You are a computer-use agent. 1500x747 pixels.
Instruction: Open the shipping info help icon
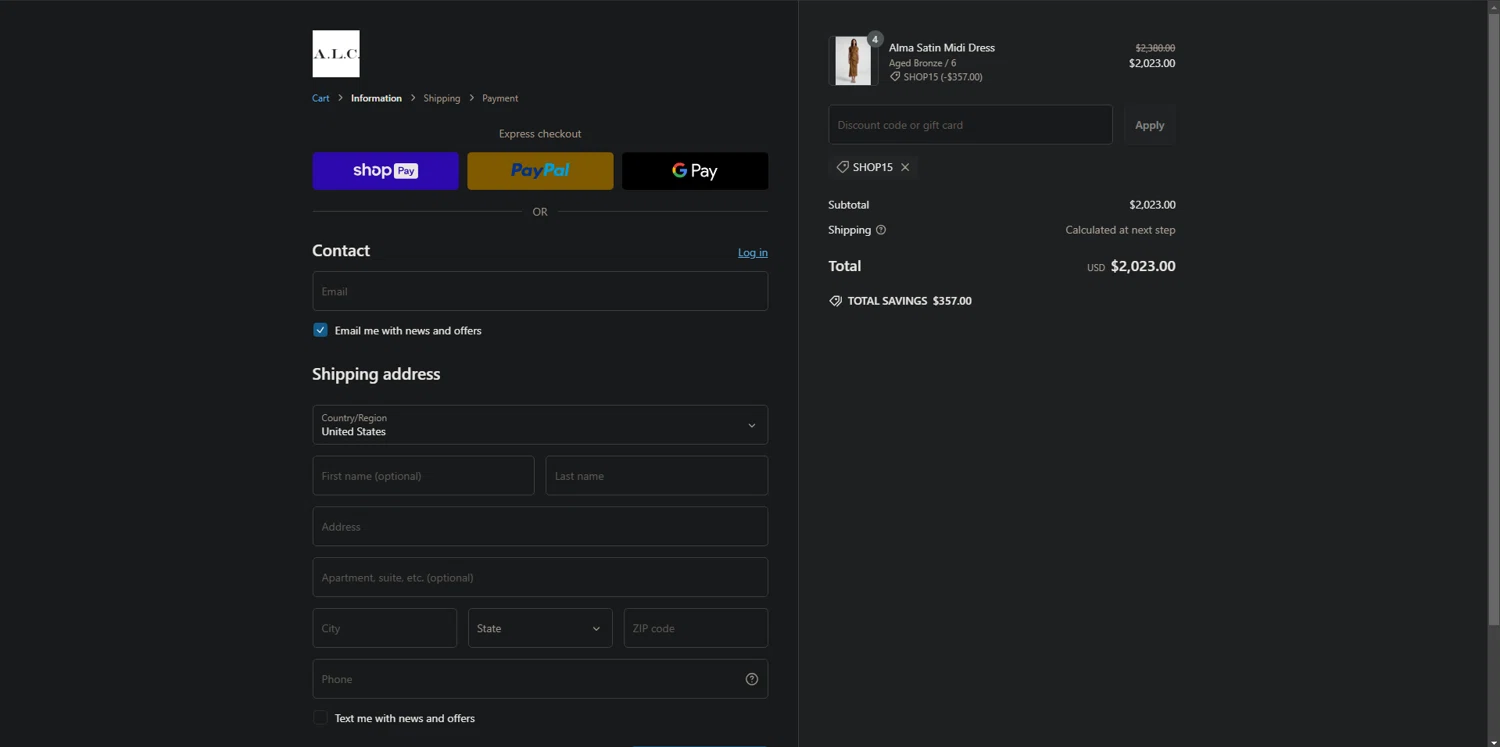[881, 230]
